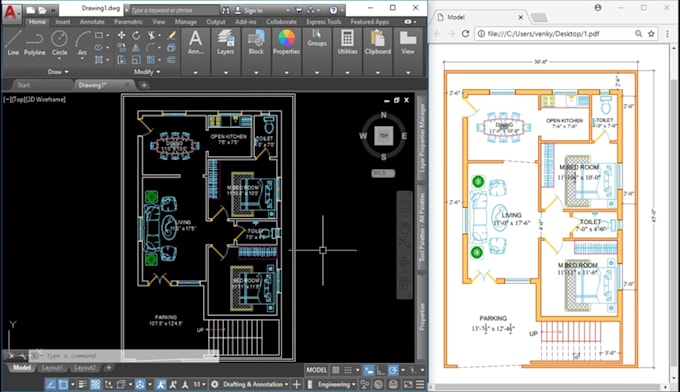Viewport: 680px width, 392px height.
Task: Open the Engineering units dropdown
Action: [x=337, y=384]
